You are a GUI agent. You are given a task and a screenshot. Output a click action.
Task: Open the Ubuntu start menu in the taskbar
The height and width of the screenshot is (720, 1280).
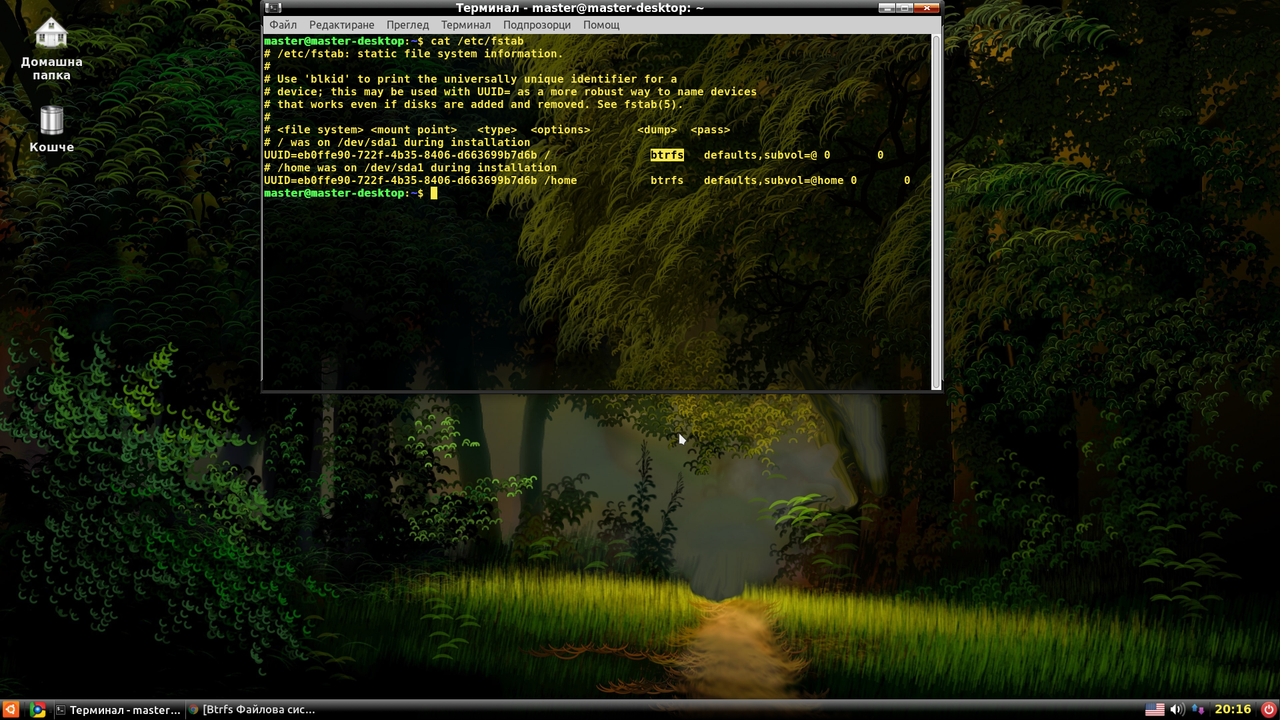(x=11, y=710)
